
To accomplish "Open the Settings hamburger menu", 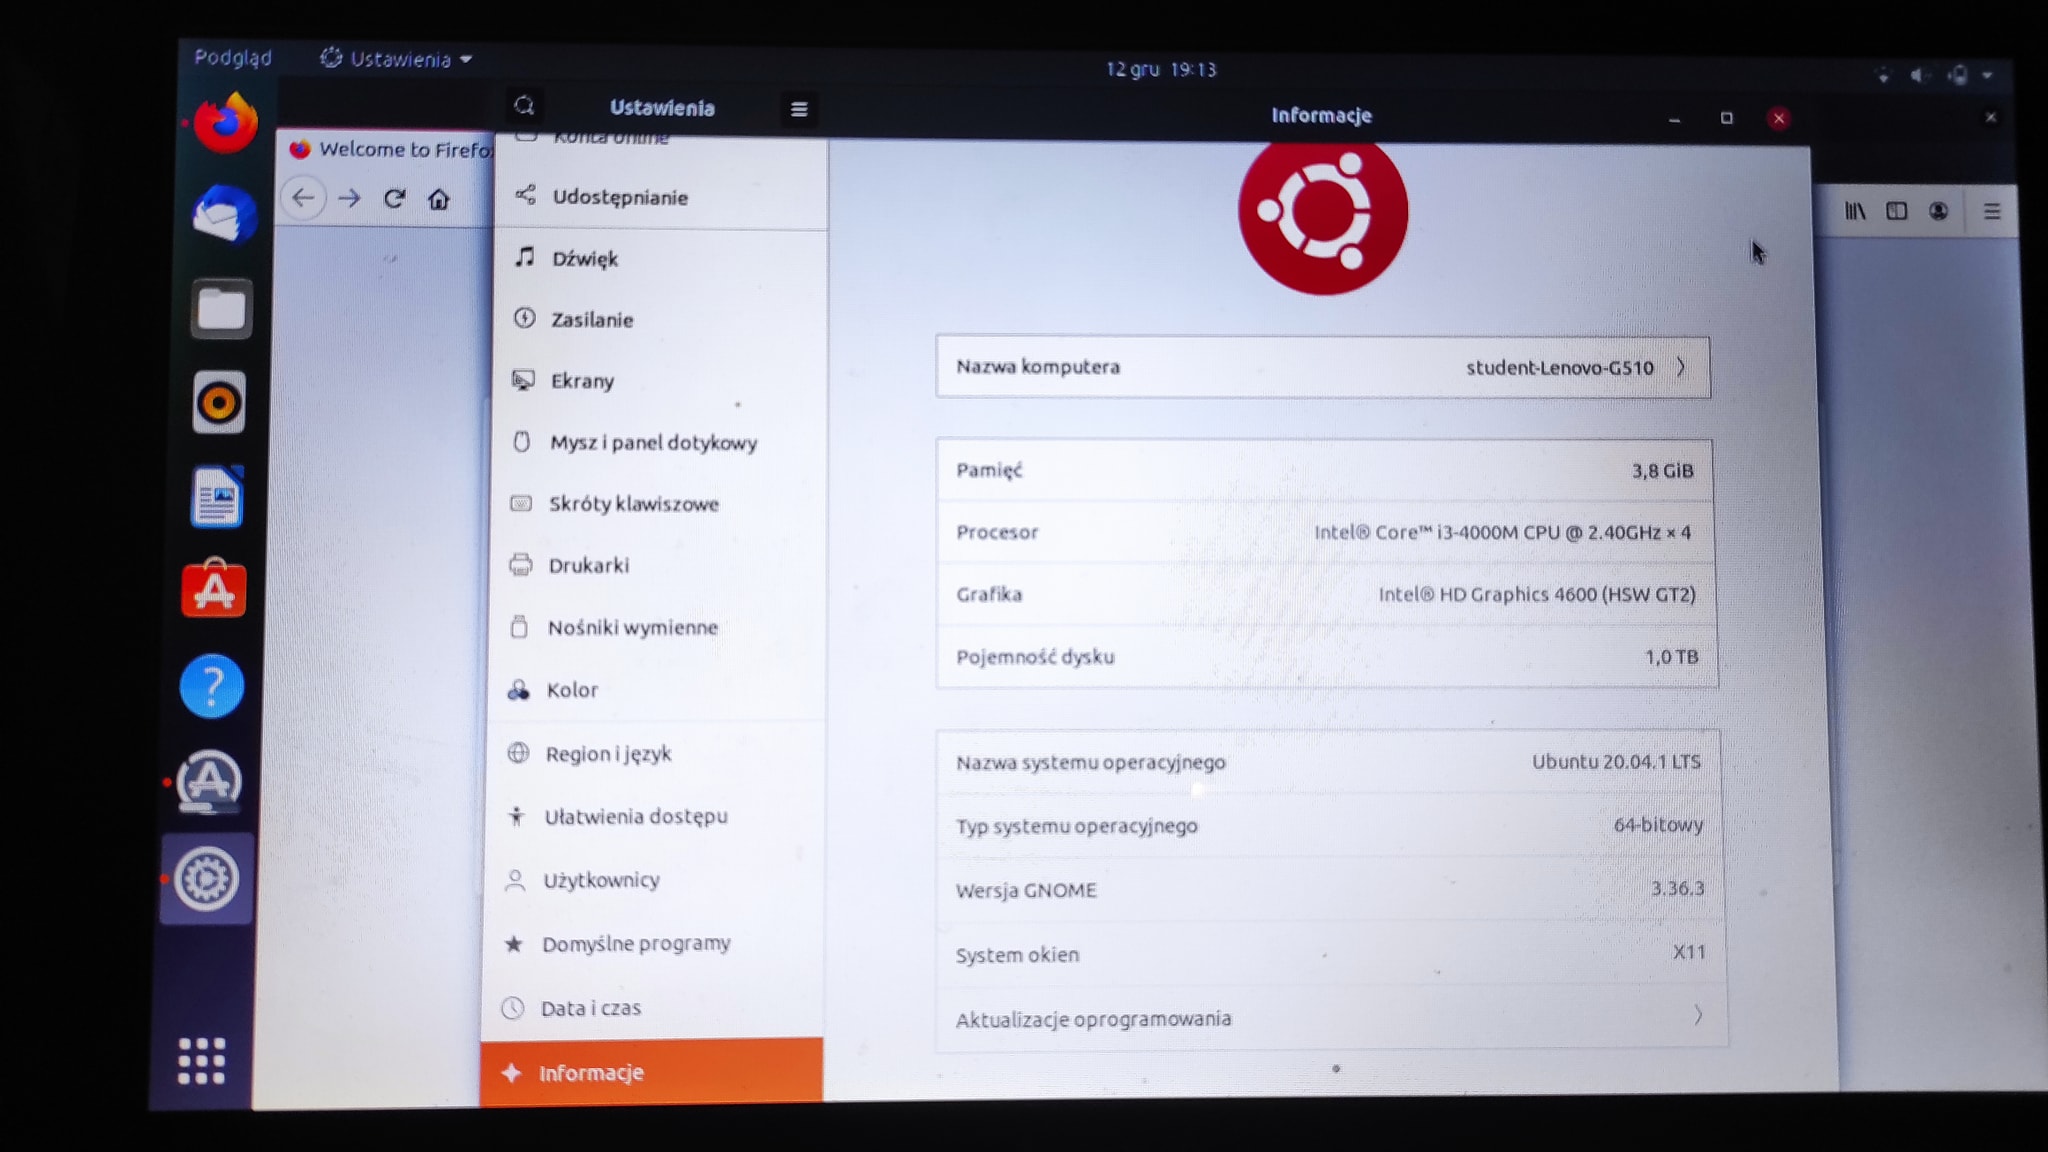I will tap(798, 109).
